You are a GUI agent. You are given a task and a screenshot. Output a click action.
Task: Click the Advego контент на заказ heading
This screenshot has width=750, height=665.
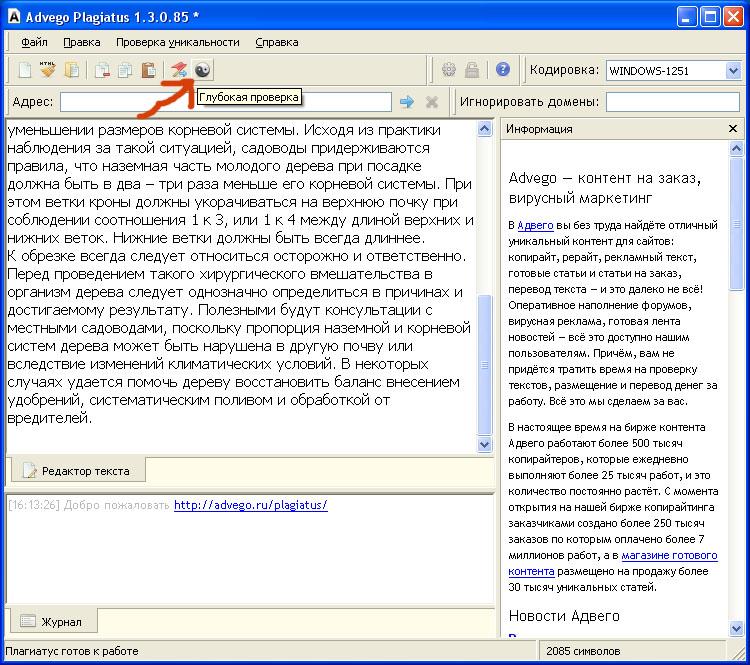[605, 188]
